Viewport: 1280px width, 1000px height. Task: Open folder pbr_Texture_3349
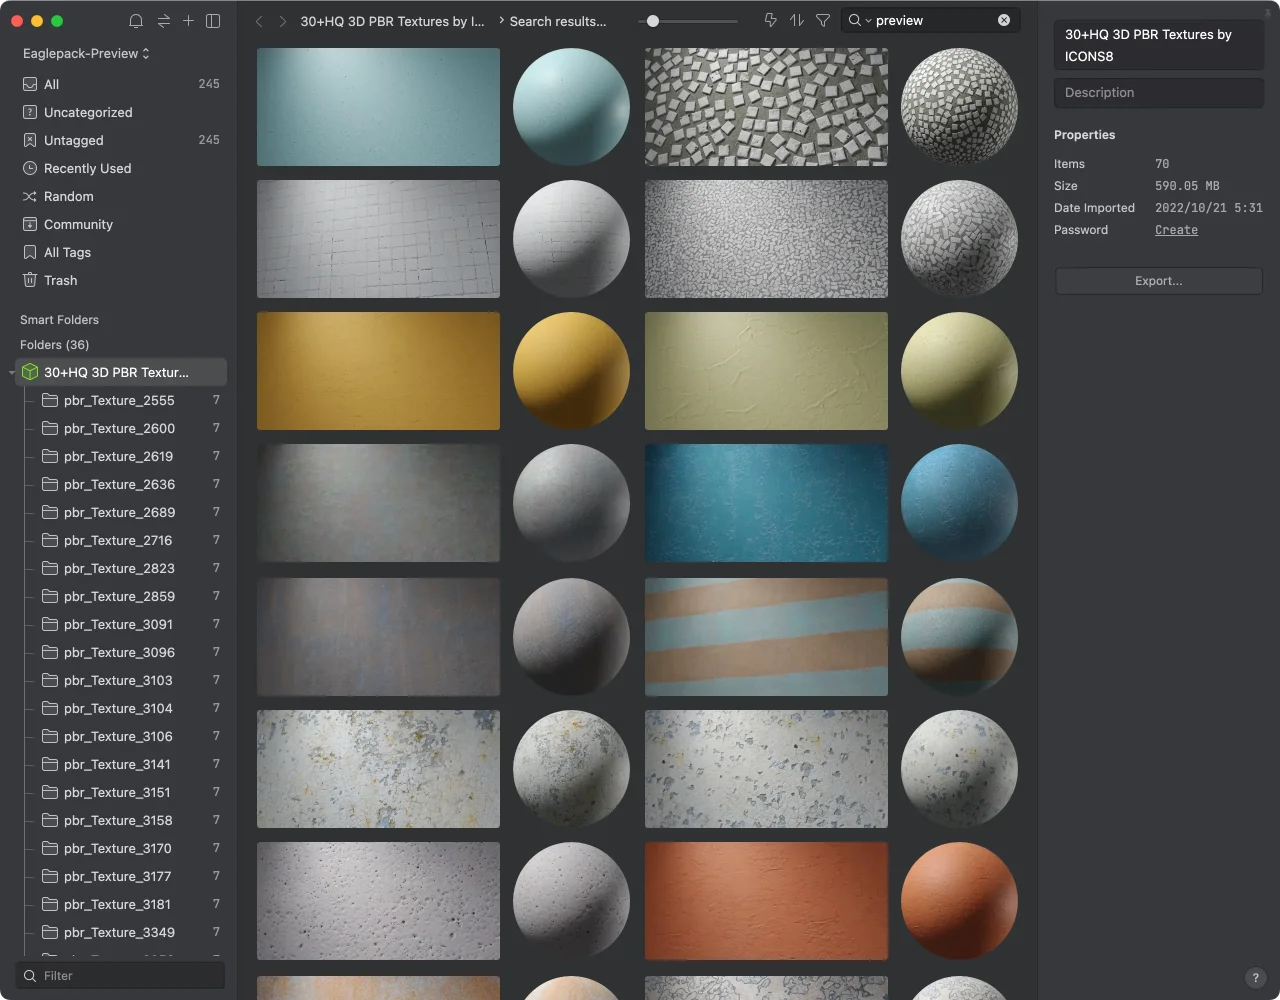(x=121, y=932)
